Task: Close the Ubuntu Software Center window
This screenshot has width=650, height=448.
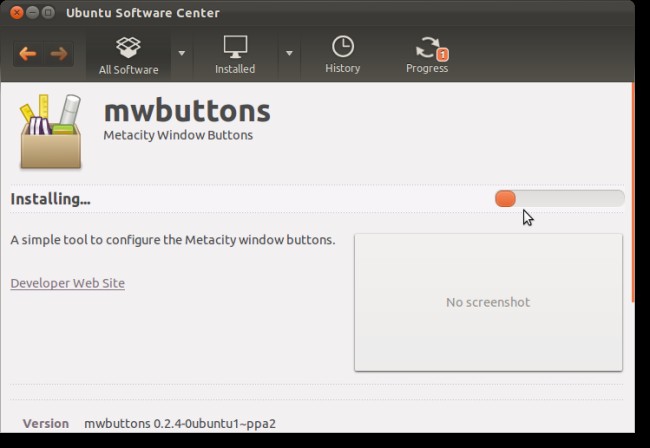Action: pos(17,13)
